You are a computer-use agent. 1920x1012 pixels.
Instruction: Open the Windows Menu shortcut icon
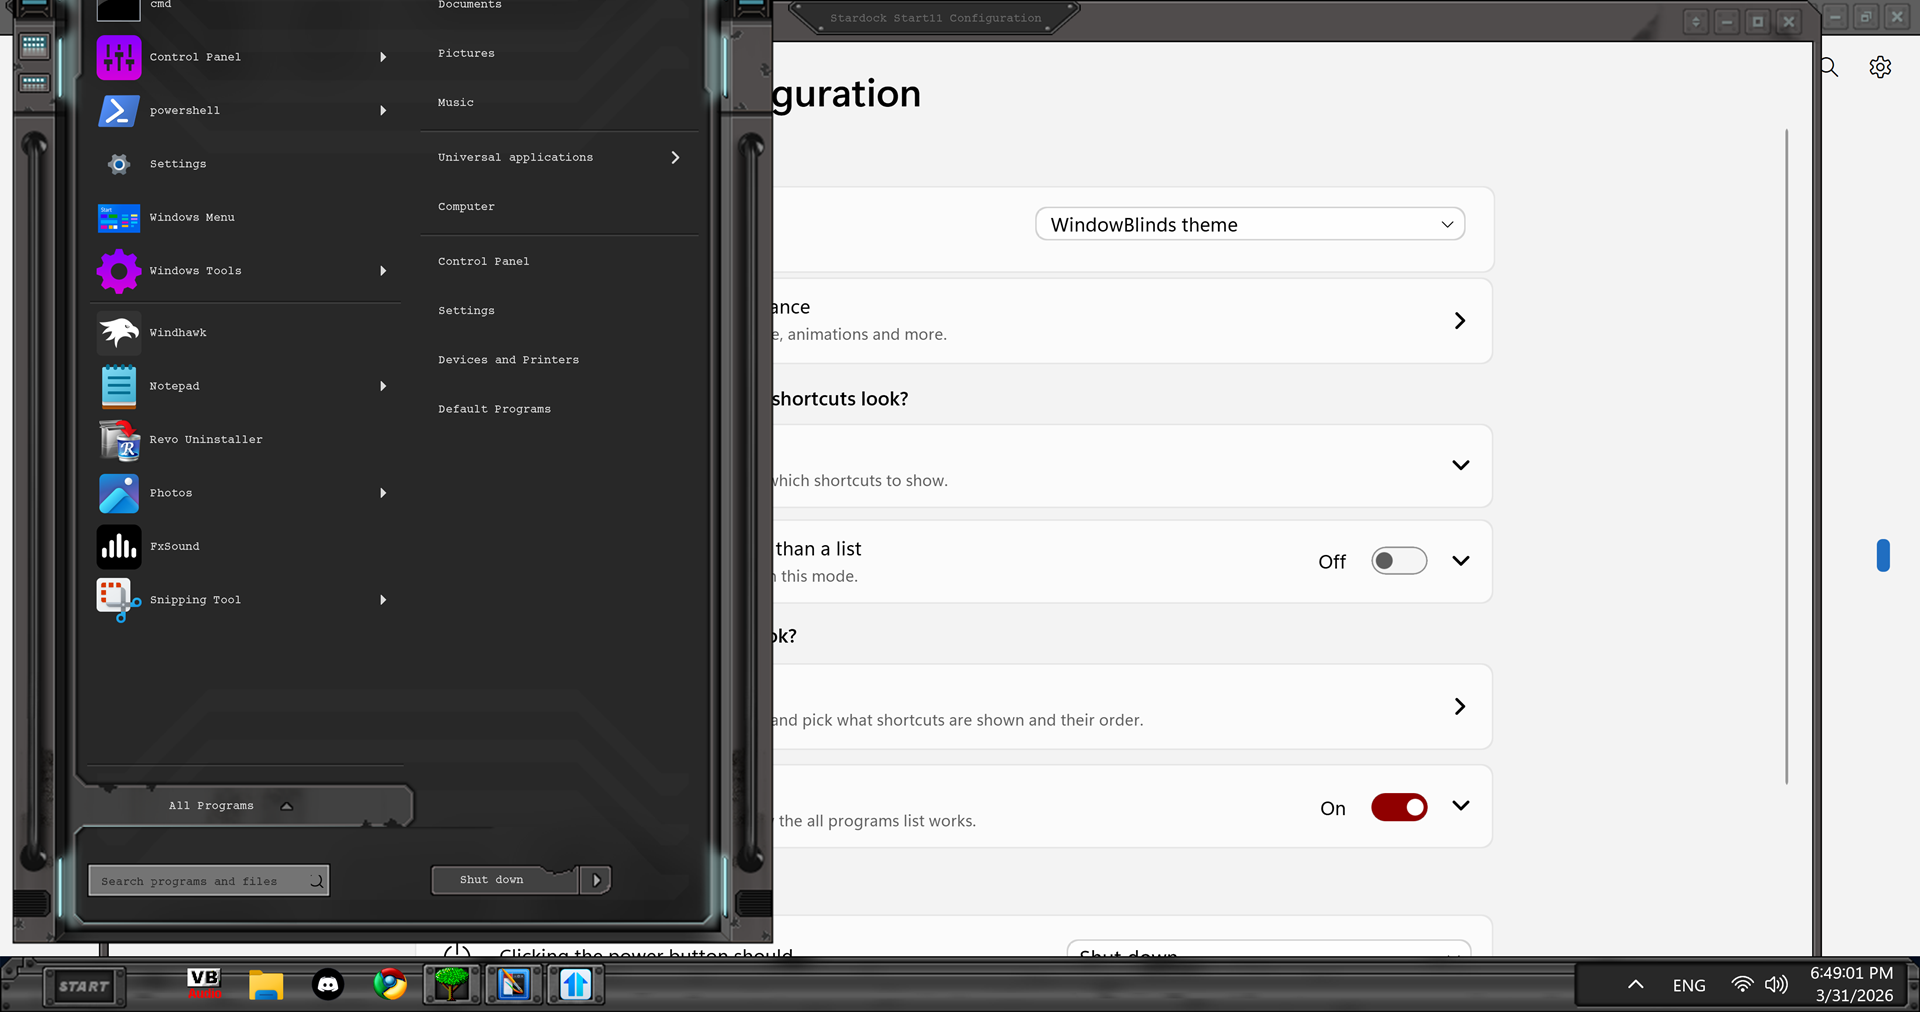119,218
